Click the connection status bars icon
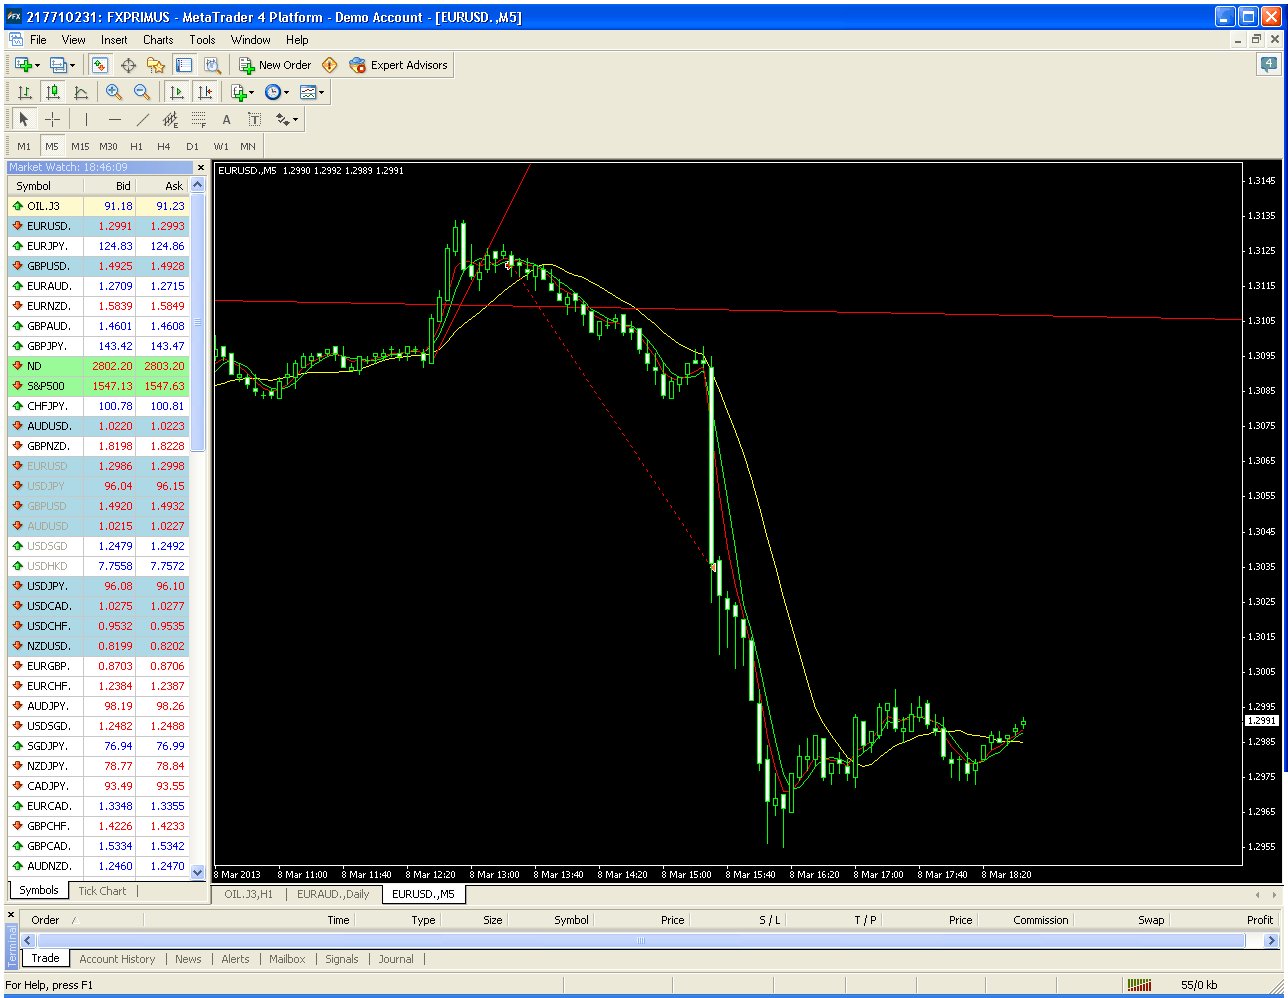Viewport: 1288px width, 998px height. coord(1139,985)
